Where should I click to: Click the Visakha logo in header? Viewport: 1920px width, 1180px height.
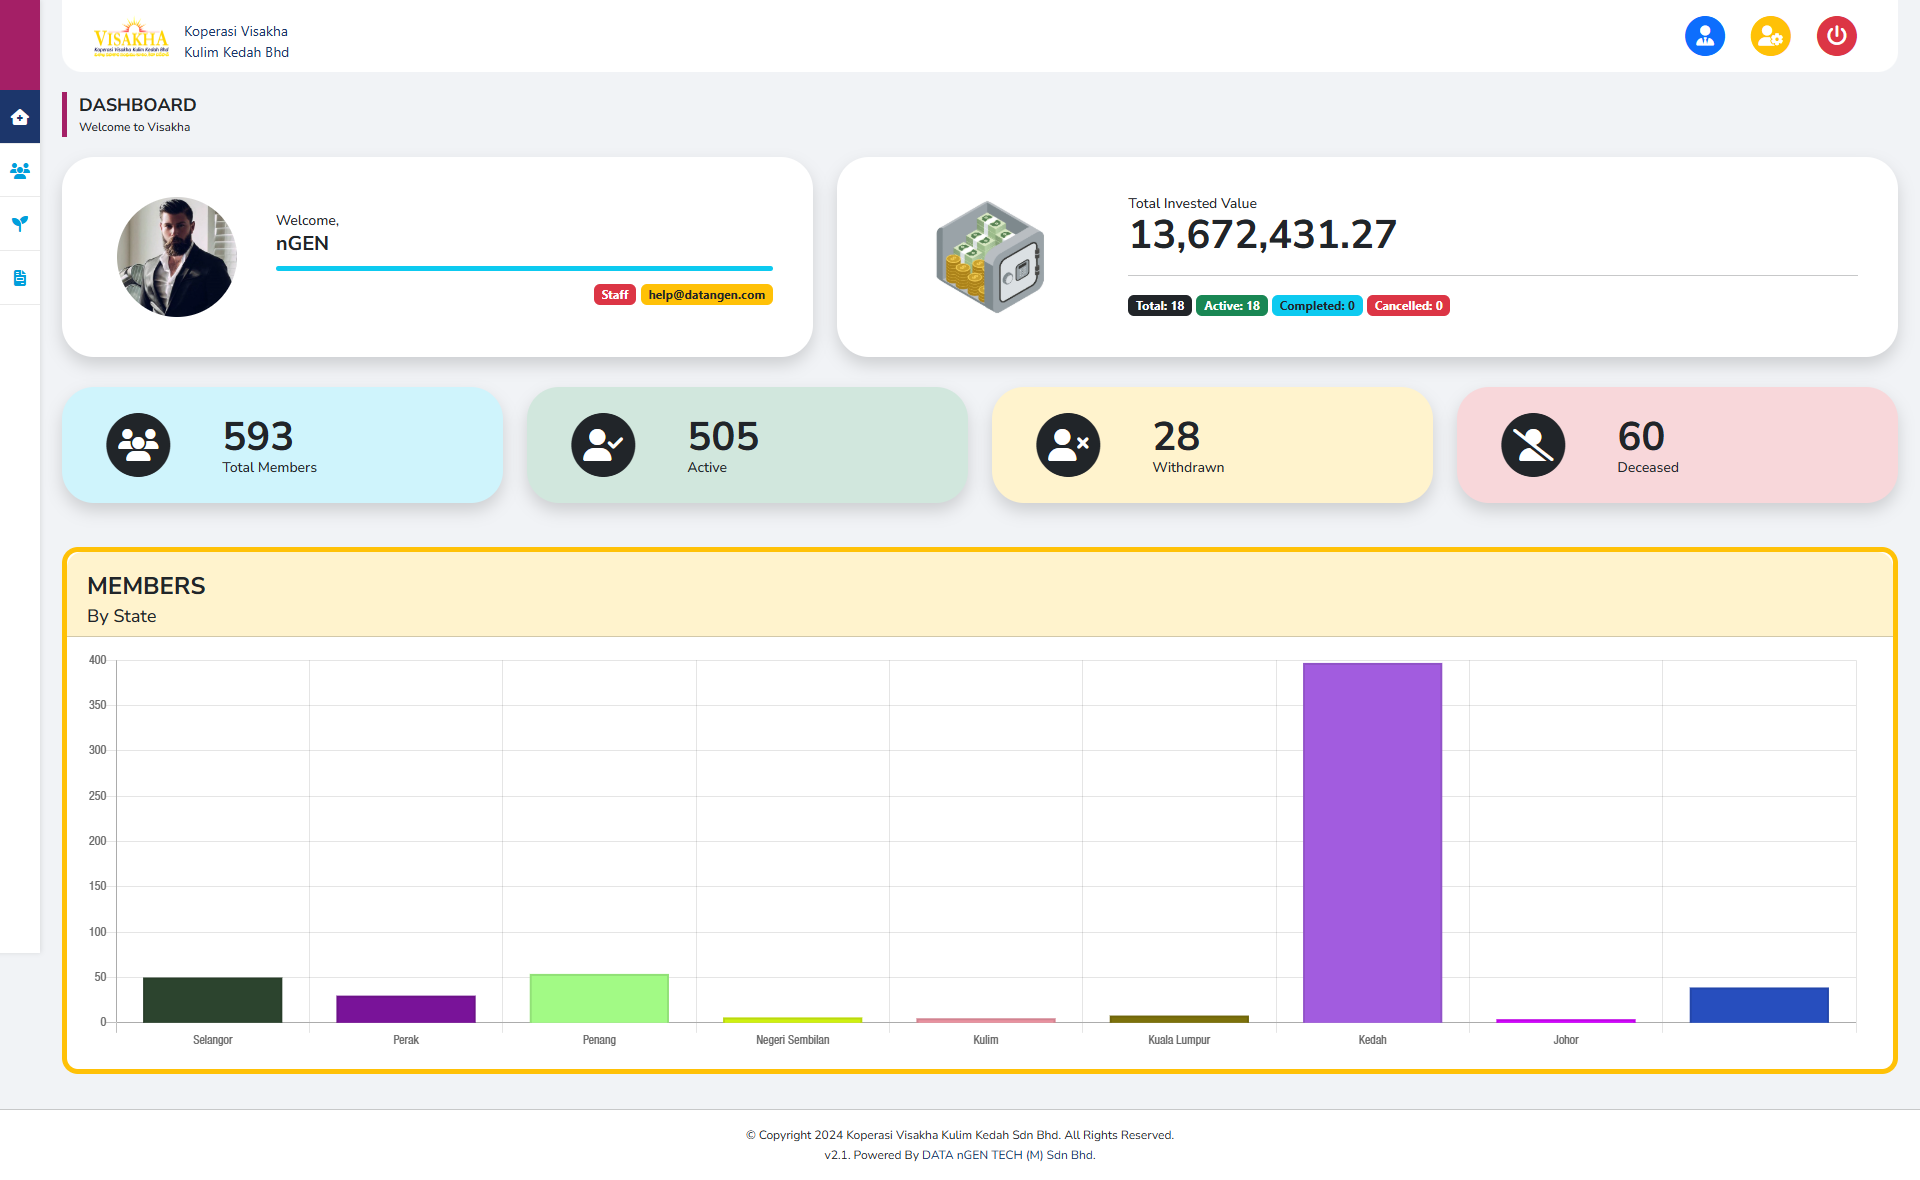pyautogui.click(x=131, y=39)
